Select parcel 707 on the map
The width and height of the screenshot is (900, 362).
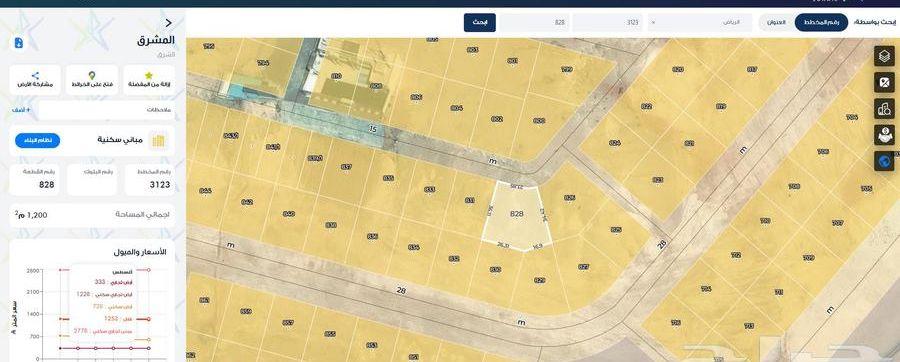[x=837, y=223]
